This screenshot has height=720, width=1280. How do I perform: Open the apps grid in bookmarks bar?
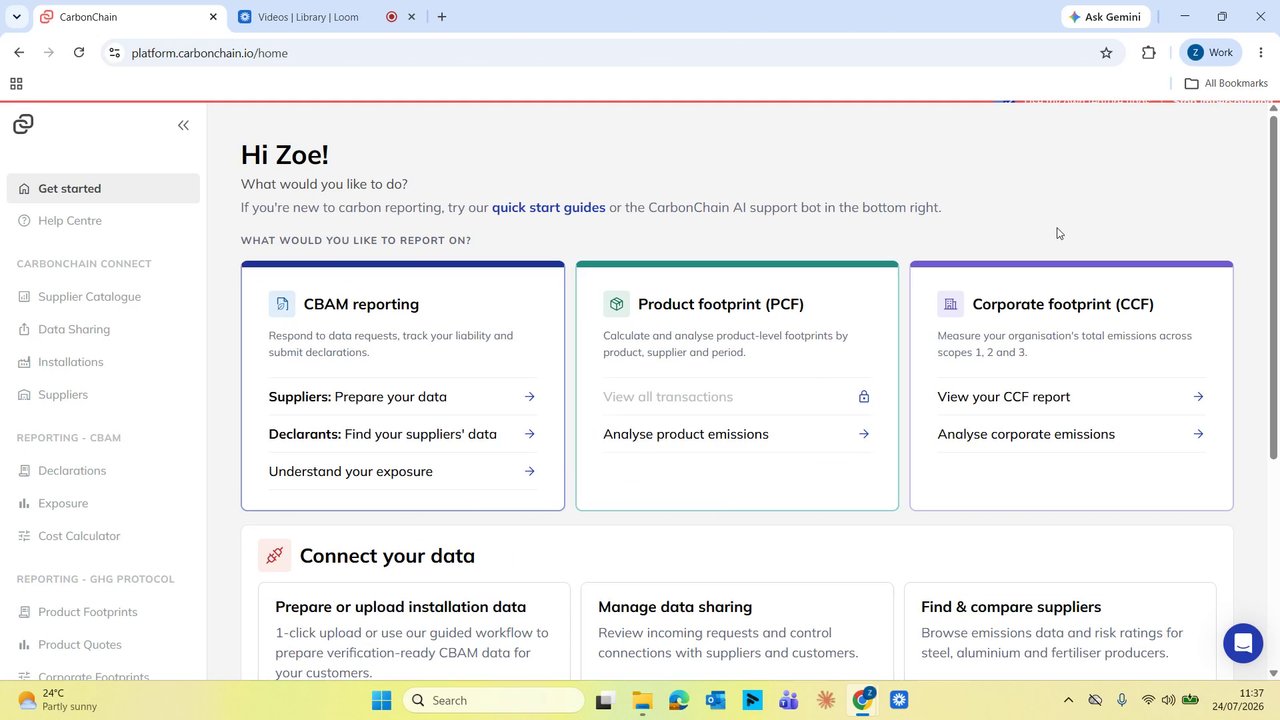16,84
